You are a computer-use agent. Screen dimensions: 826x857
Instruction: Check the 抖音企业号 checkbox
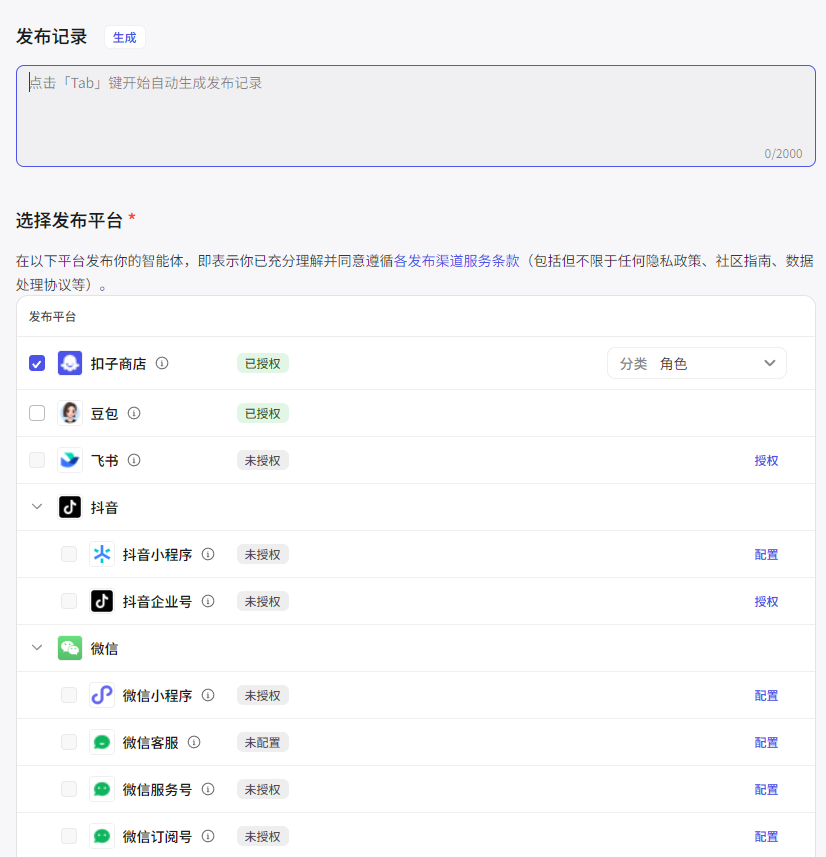point(69,601)
